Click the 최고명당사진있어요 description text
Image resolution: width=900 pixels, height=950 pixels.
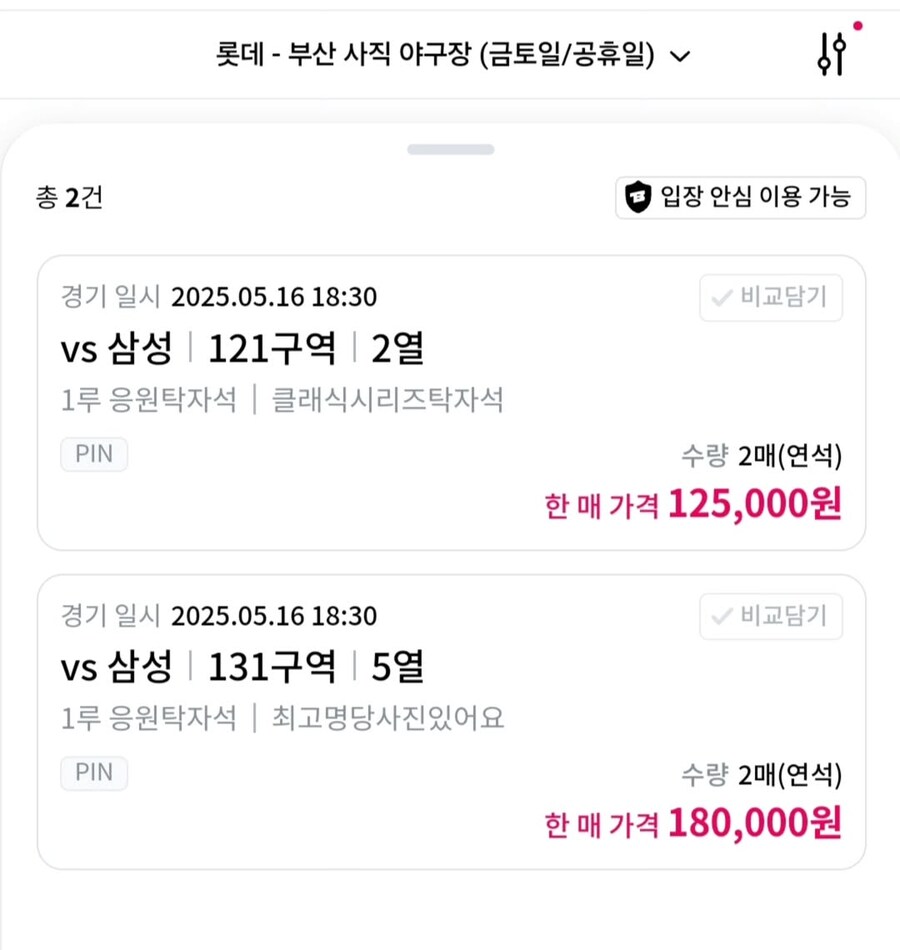[x=387, y=718]
